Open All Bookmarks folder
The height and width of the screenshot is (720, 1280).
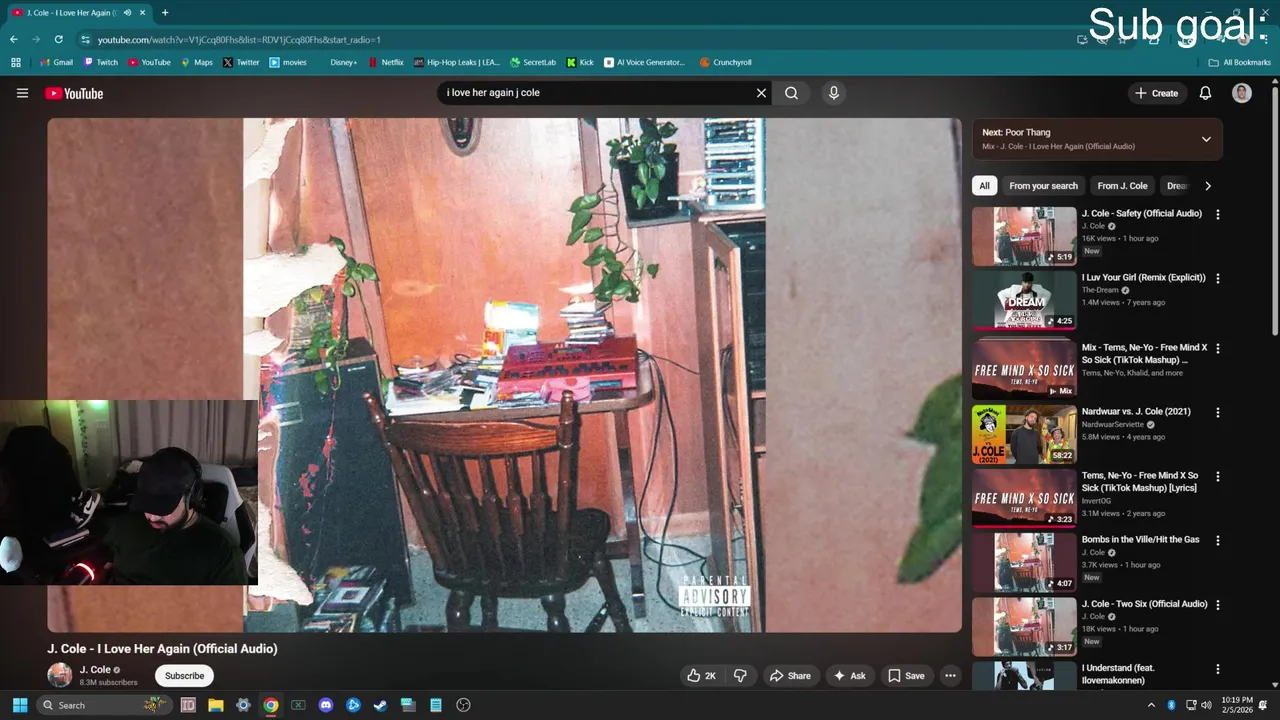point(1239,62)
